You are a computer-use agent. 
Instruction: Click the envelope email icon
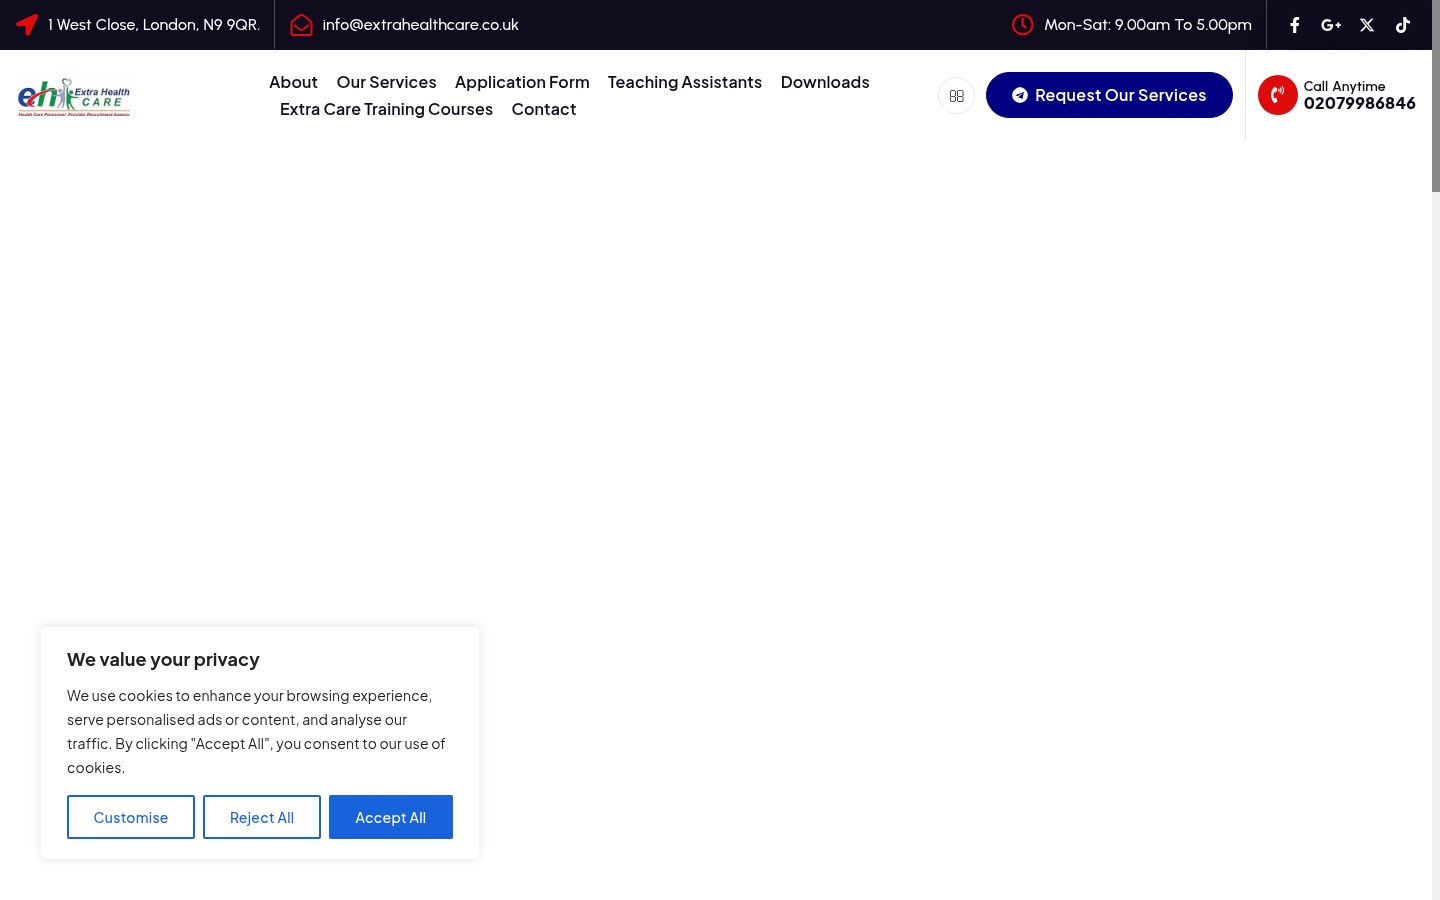301,25
